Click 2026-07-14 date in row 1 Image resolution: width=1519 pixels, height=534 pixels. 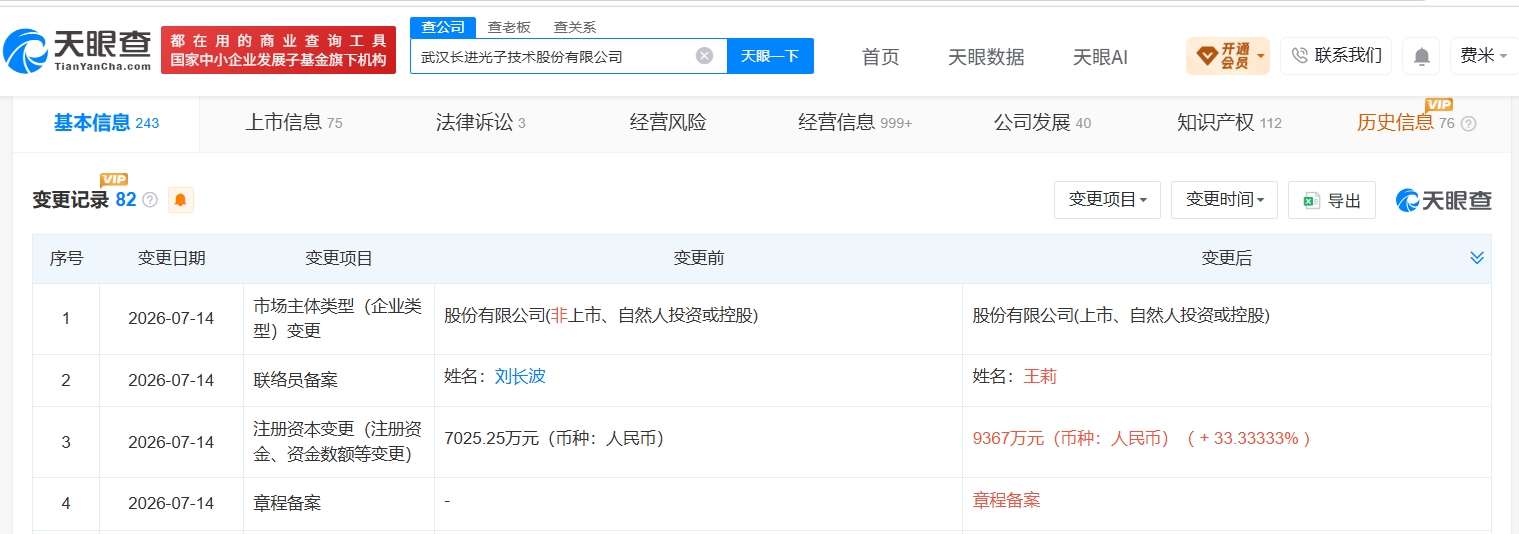click(171, 319)
